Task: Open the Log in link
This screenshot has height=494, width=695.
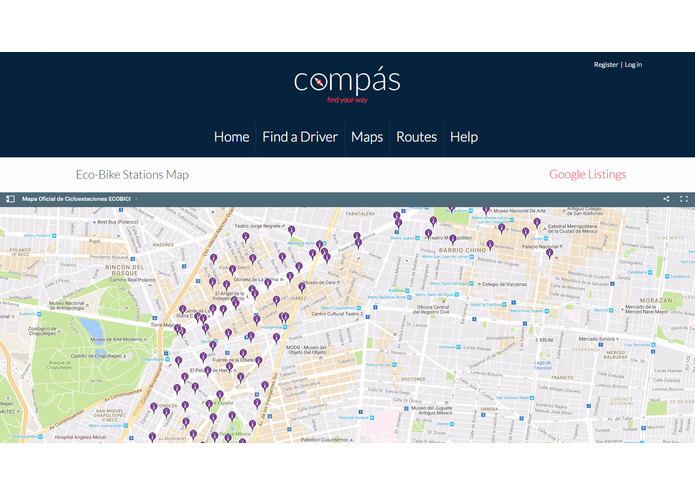Action: pos(633,65)
